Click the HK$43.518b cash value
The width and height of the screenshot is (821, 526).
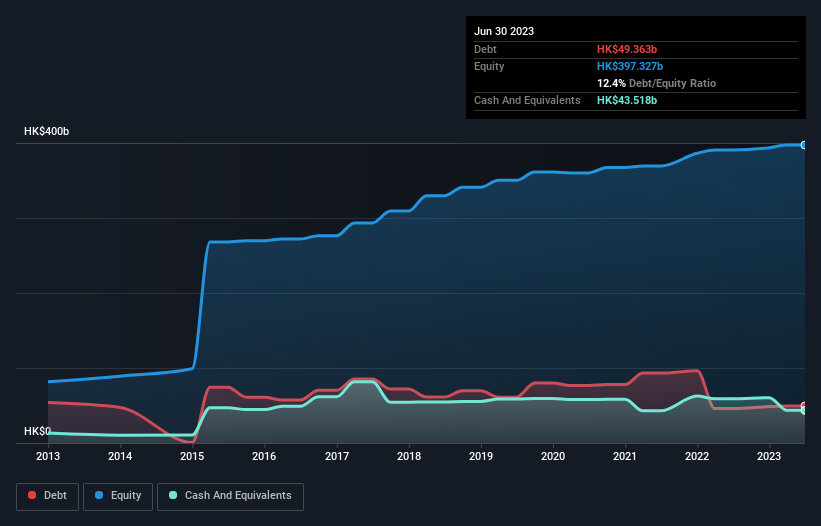(x=627, y=100)
